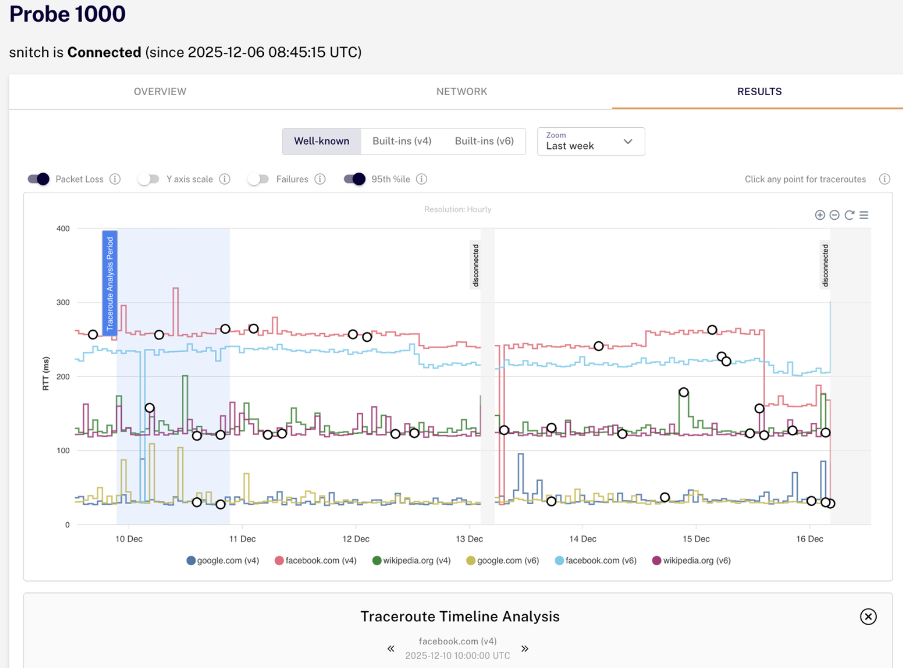The image size is (904, 668).
Task: Show info about clicking points for traceroutes
Action: (x=884, y=179)
